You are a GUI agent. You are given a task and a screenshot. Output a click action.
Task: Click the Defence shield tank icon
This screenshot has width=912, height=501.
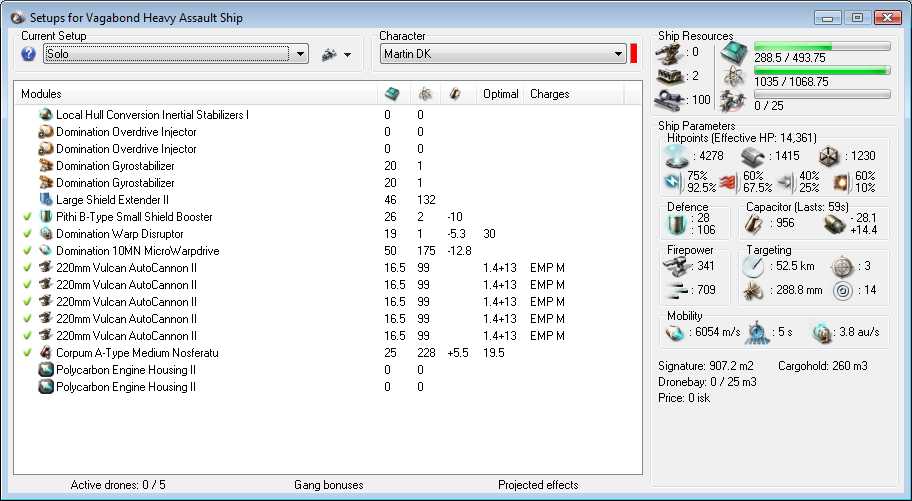[x=676, y=224]
